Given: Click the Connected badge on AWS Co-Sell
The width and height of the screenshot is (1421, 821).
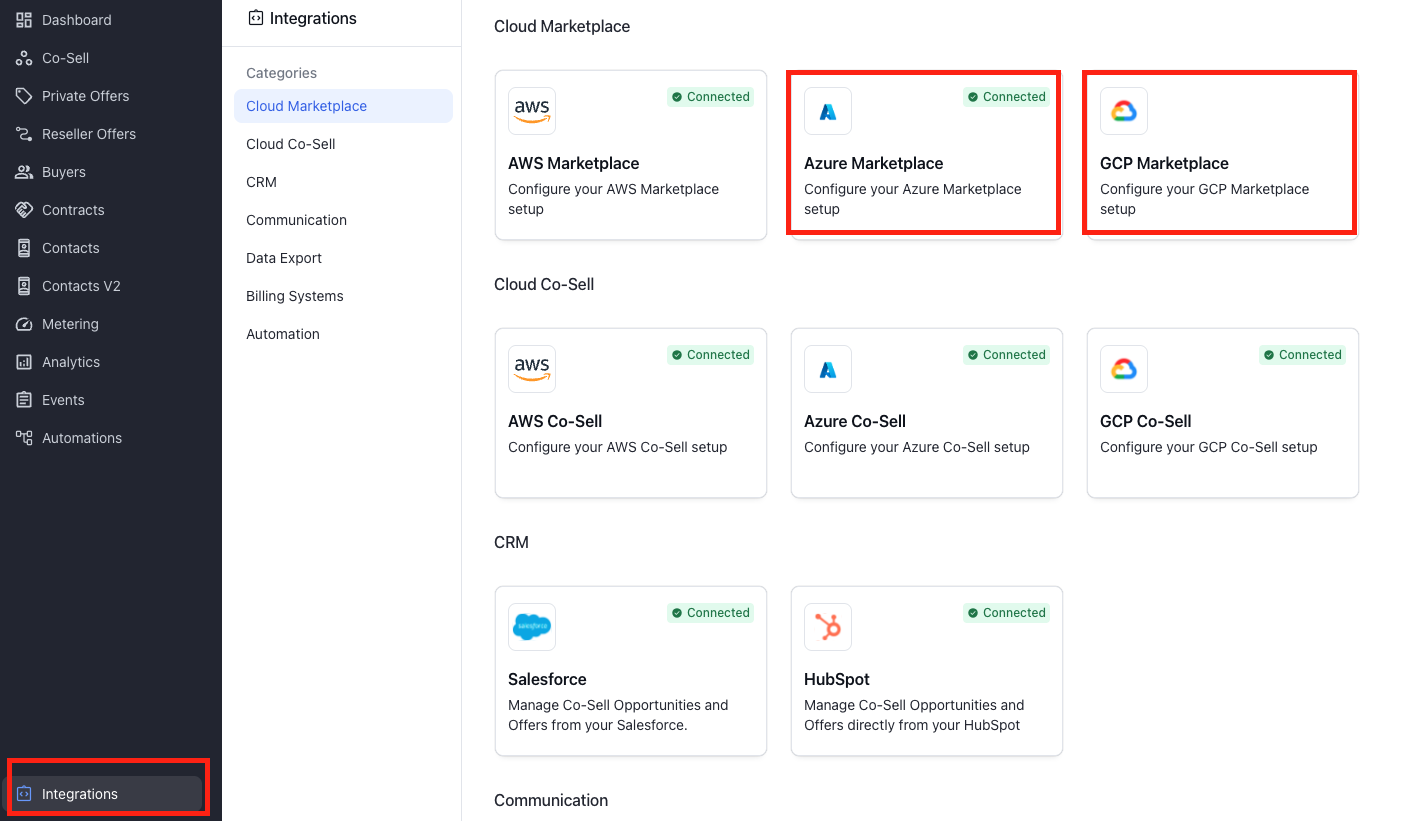Looking at the screenshot, I should pos(711,355).
